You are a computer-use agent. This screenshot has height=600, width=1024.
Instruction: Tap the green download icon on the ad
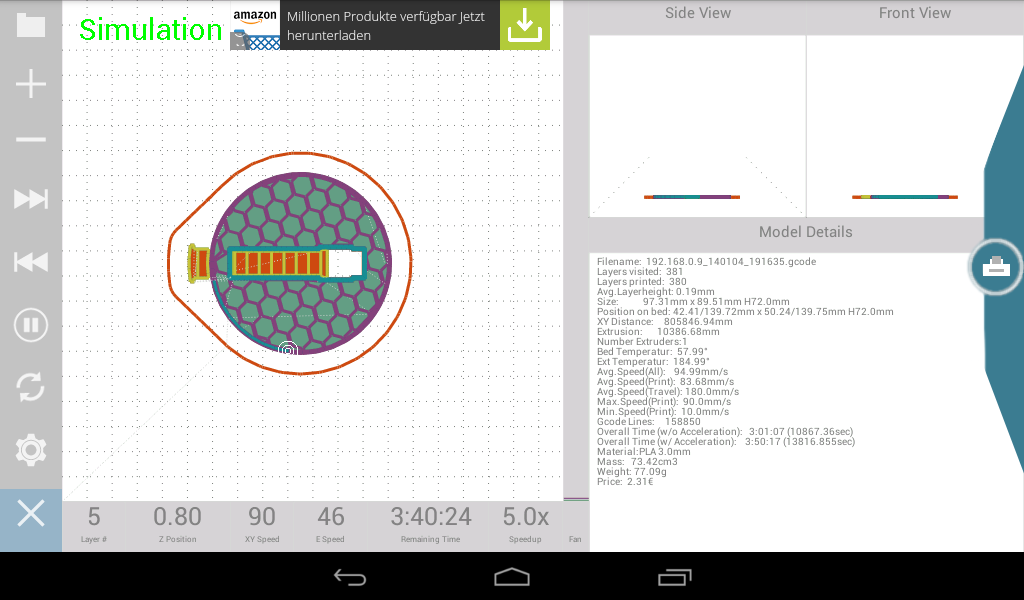(x=524, y=25)
